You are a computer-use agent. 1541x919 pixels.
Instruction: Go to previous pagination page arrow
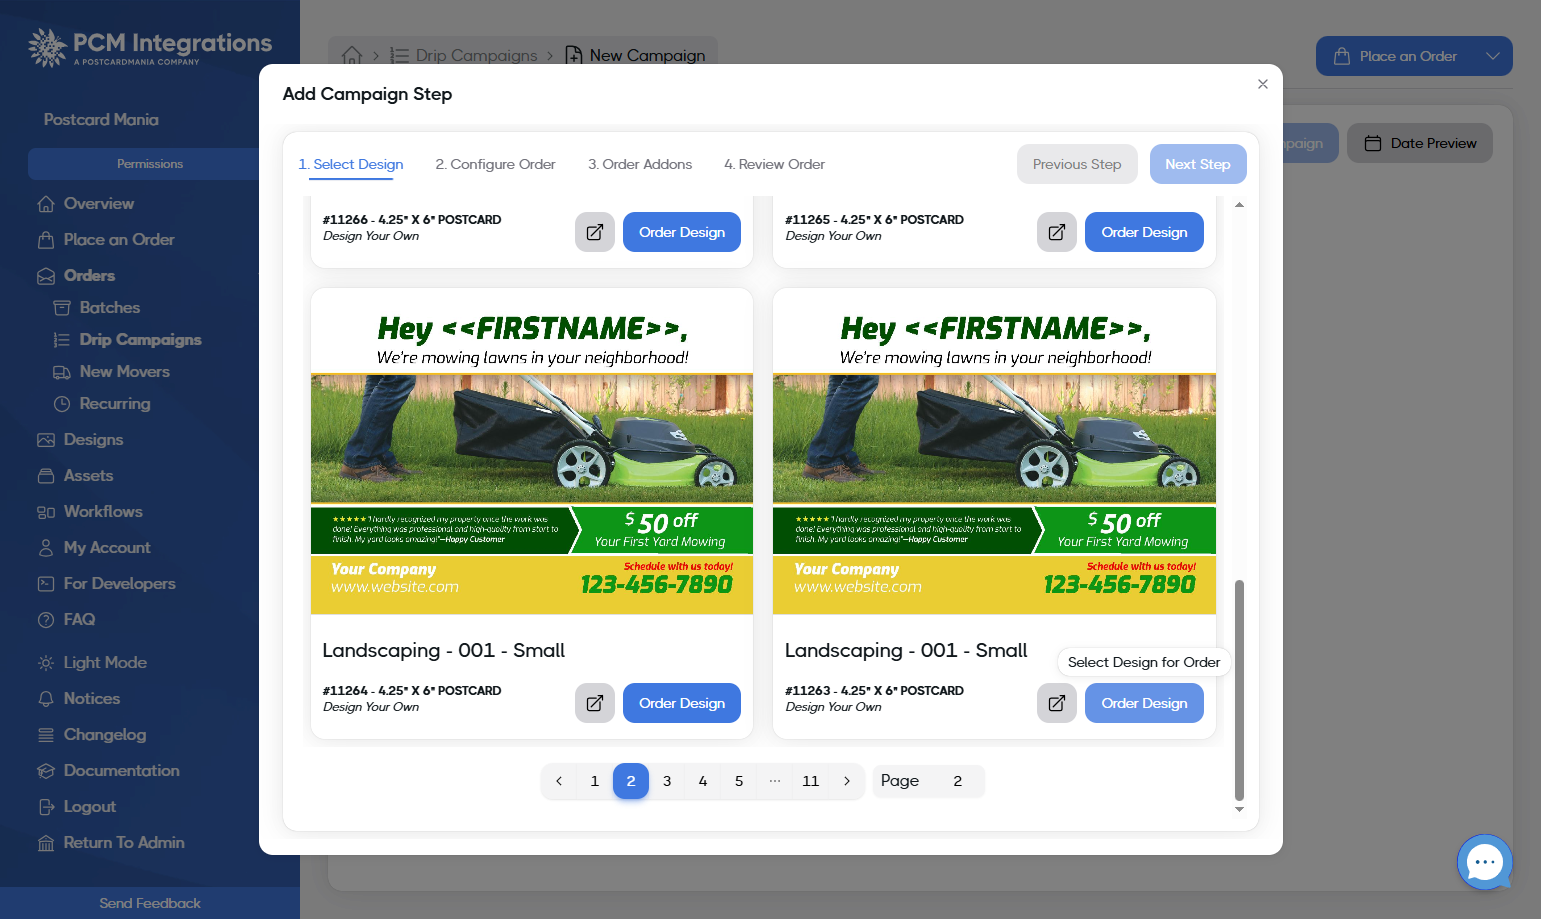click(559, 781)
